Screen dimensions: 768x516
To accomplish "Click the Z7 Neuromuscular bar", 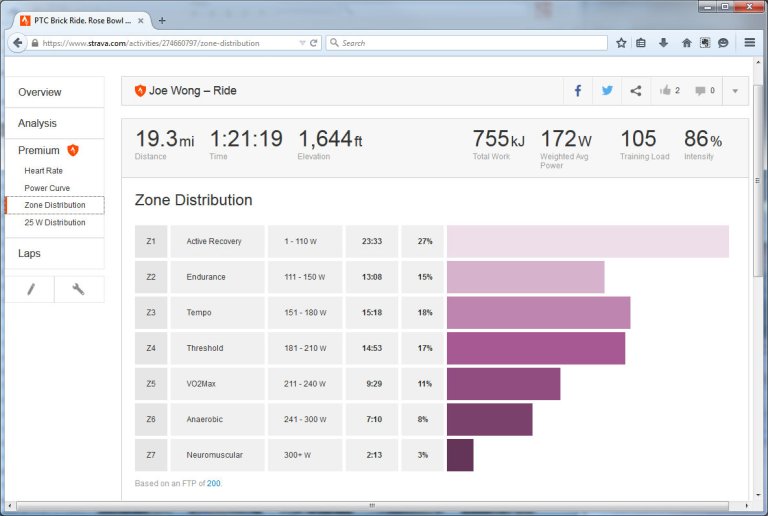I will (460, 455).
